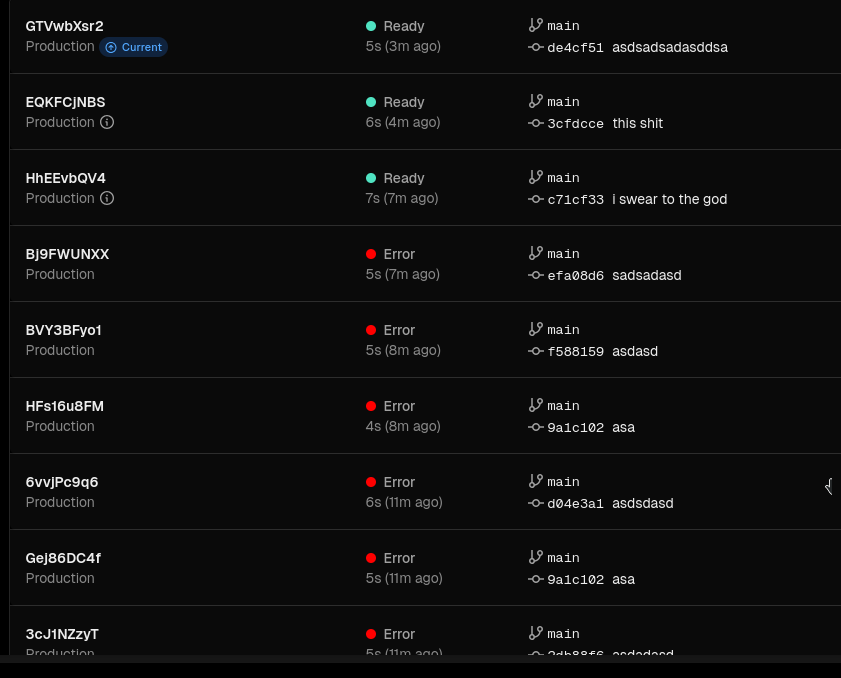The image size is (841, 678).
Task: Click the branch icon in the 6vvjPc9q6 row
Action: tap(536, 481)
